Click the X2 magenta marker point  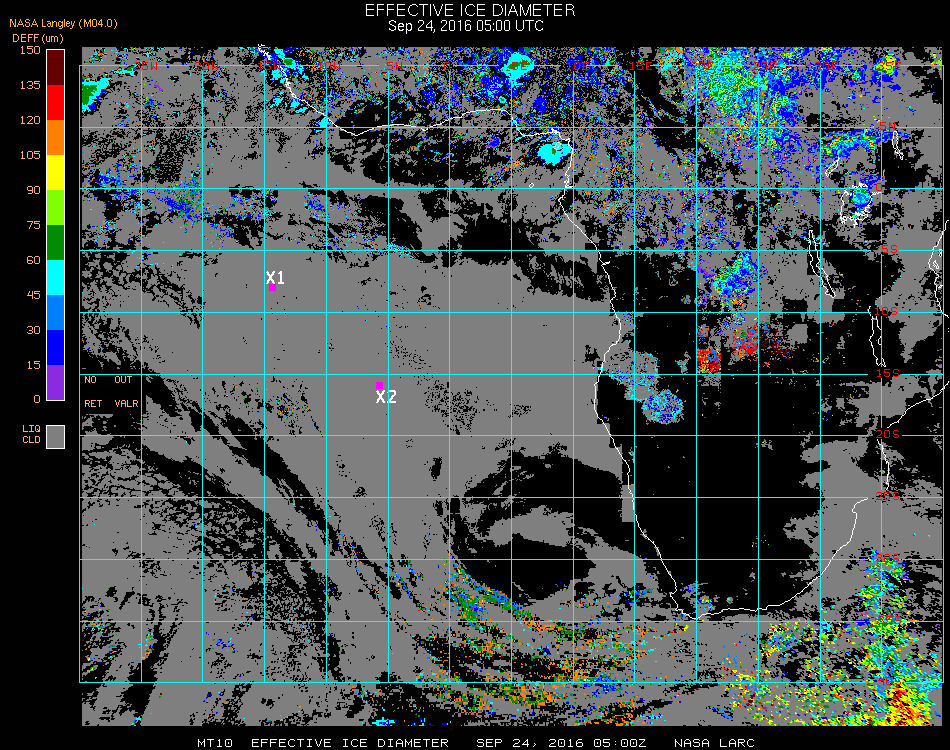click(379, 385)
